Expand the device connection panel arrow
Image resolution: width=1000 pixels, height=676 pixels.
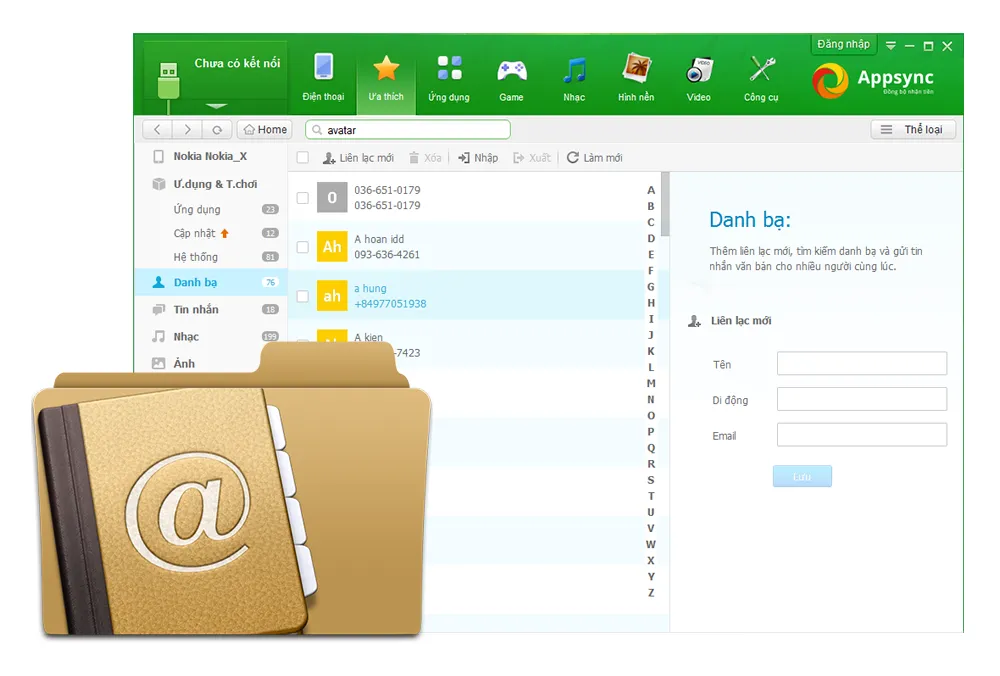pyautogui.click(x=216, y=106)
